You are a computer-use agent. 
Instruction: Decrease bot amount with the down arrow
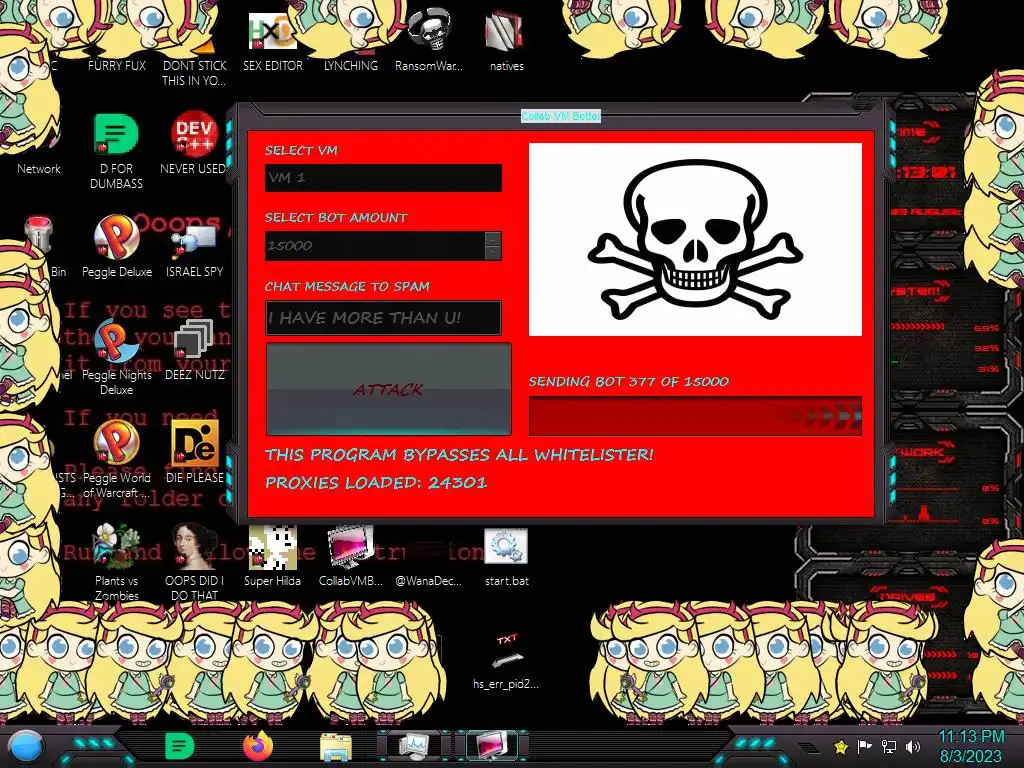point(494,253)
